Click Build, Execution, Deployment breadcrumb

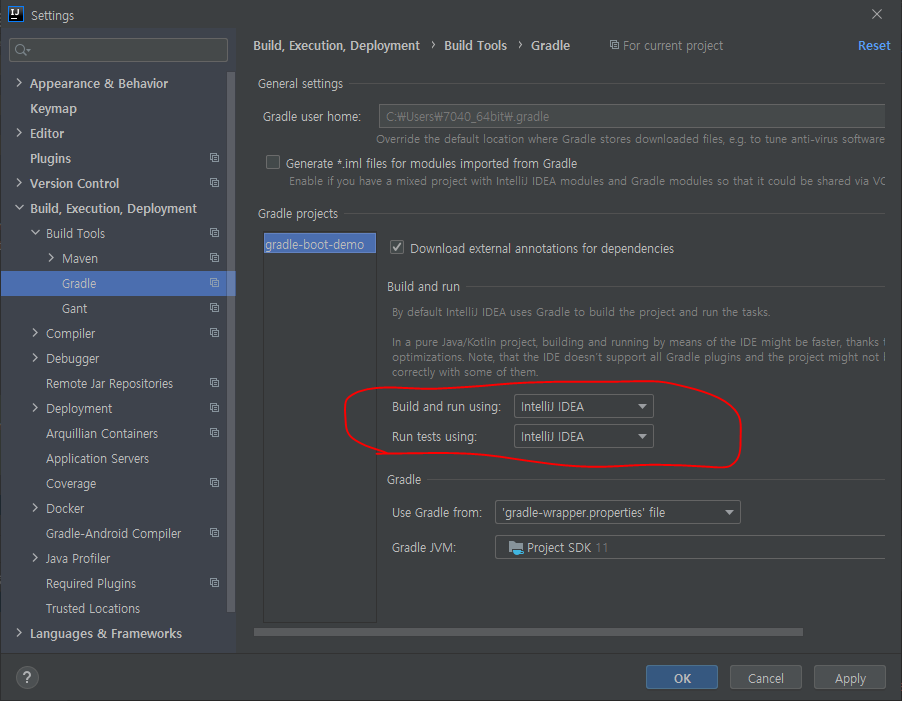(337, 45)
